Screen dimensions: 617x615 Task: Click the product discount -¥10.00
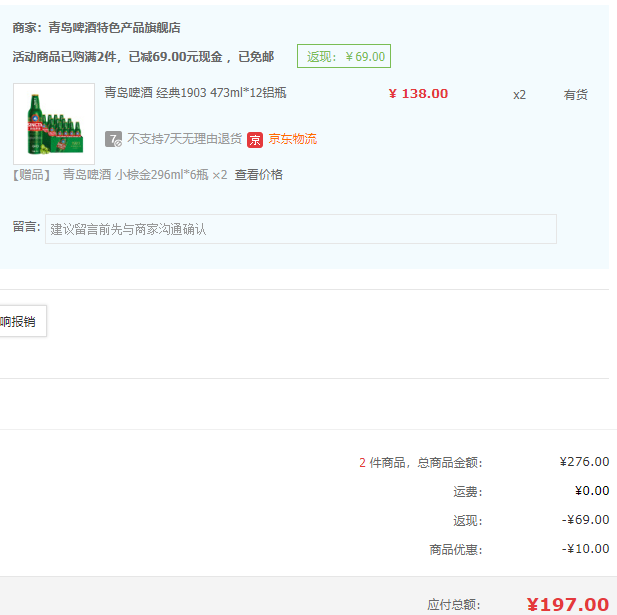(586, 549)
